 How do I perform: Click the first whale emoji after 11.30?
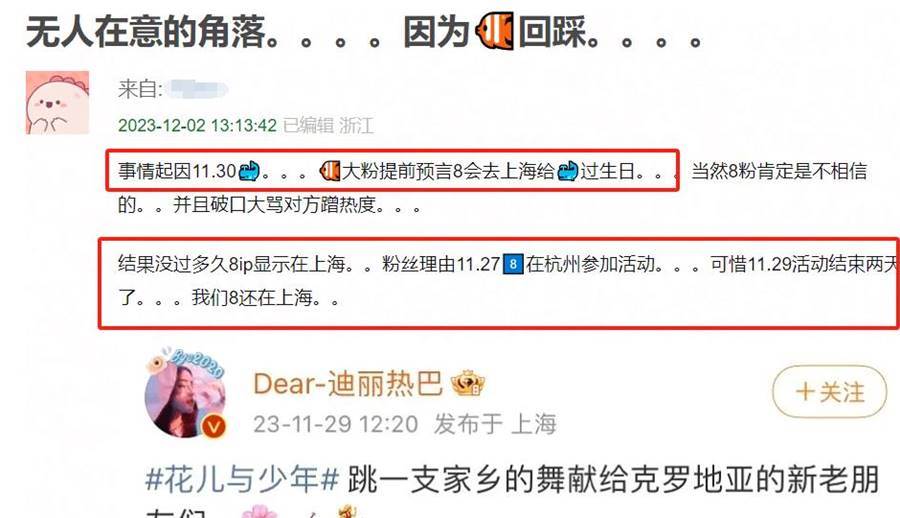click(249, 171)
